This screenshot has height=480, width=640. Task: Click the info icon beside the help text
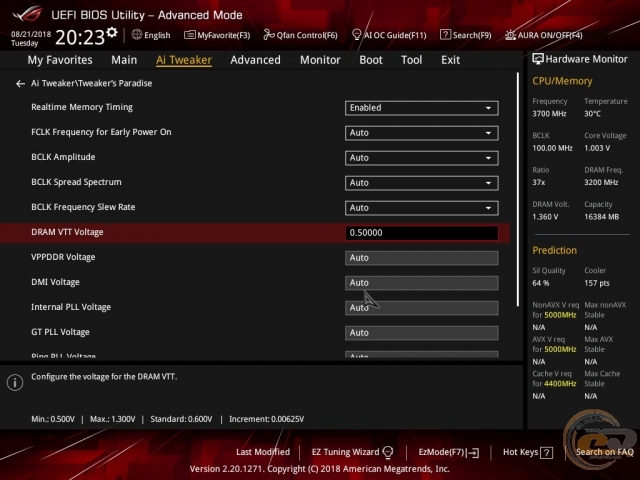(x=15, y=382)
